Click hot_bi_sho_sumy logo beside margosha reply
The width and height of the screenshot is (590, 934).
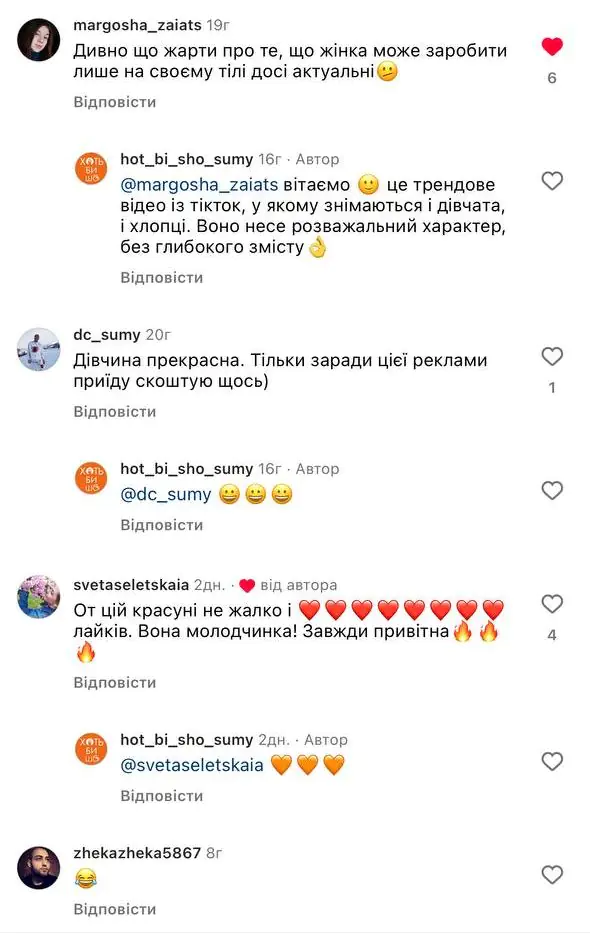pos(91,169)
